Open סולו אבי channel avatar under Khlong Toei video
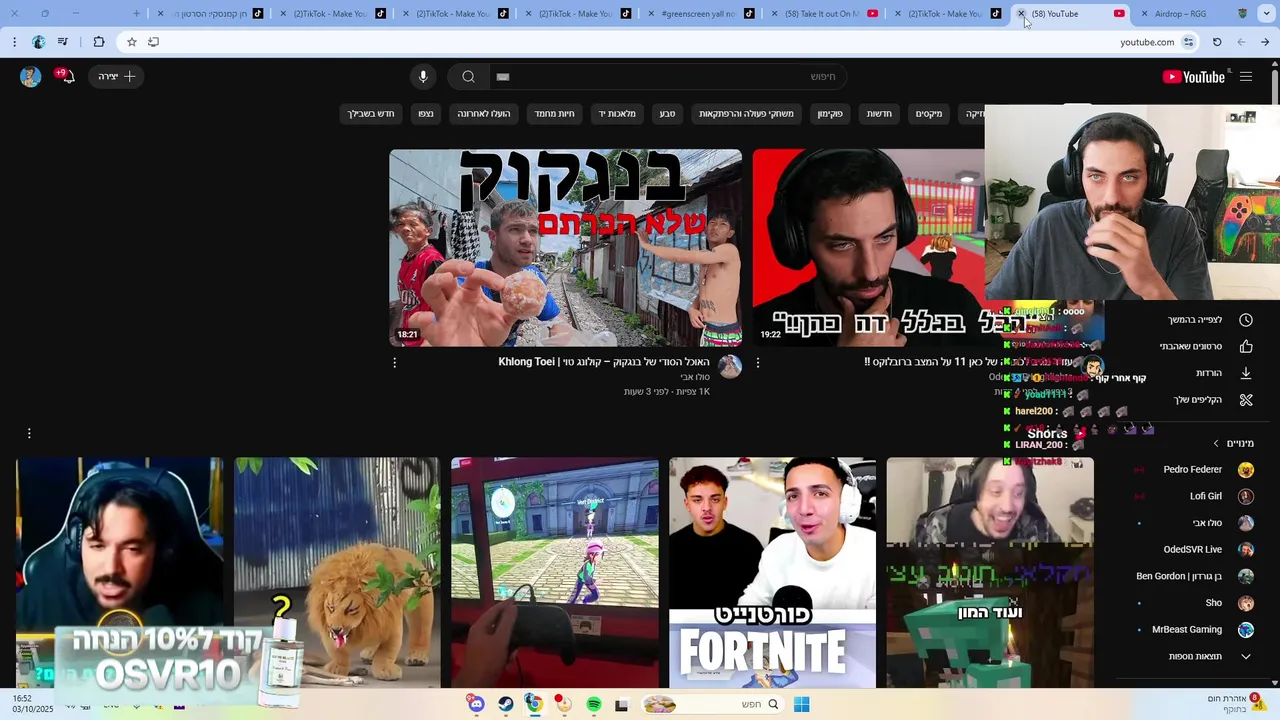The image size is (1280, 720). coord(730,366)
